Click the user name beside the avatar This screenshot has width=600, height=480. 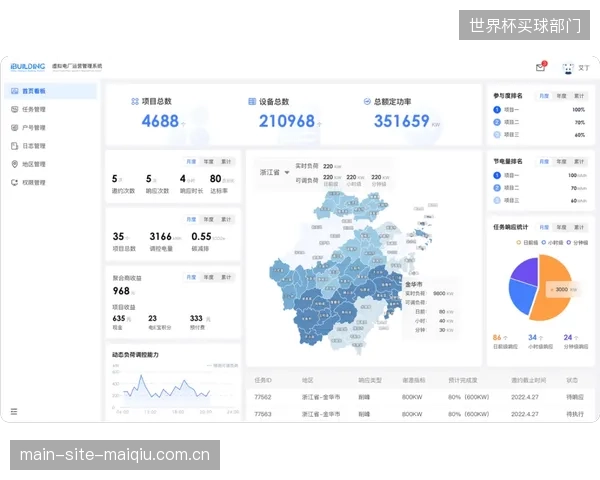[x=584, y=68]
